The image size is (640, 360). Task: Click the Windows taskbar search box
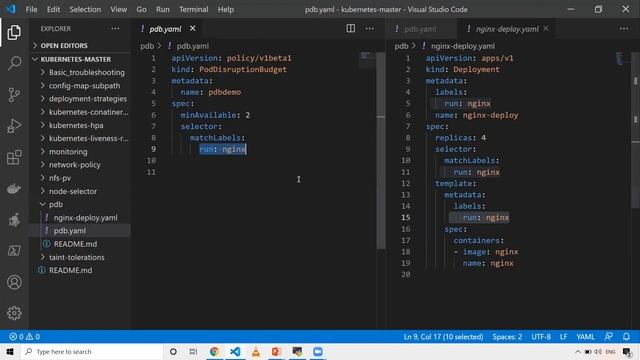click(x=91, y=351)
